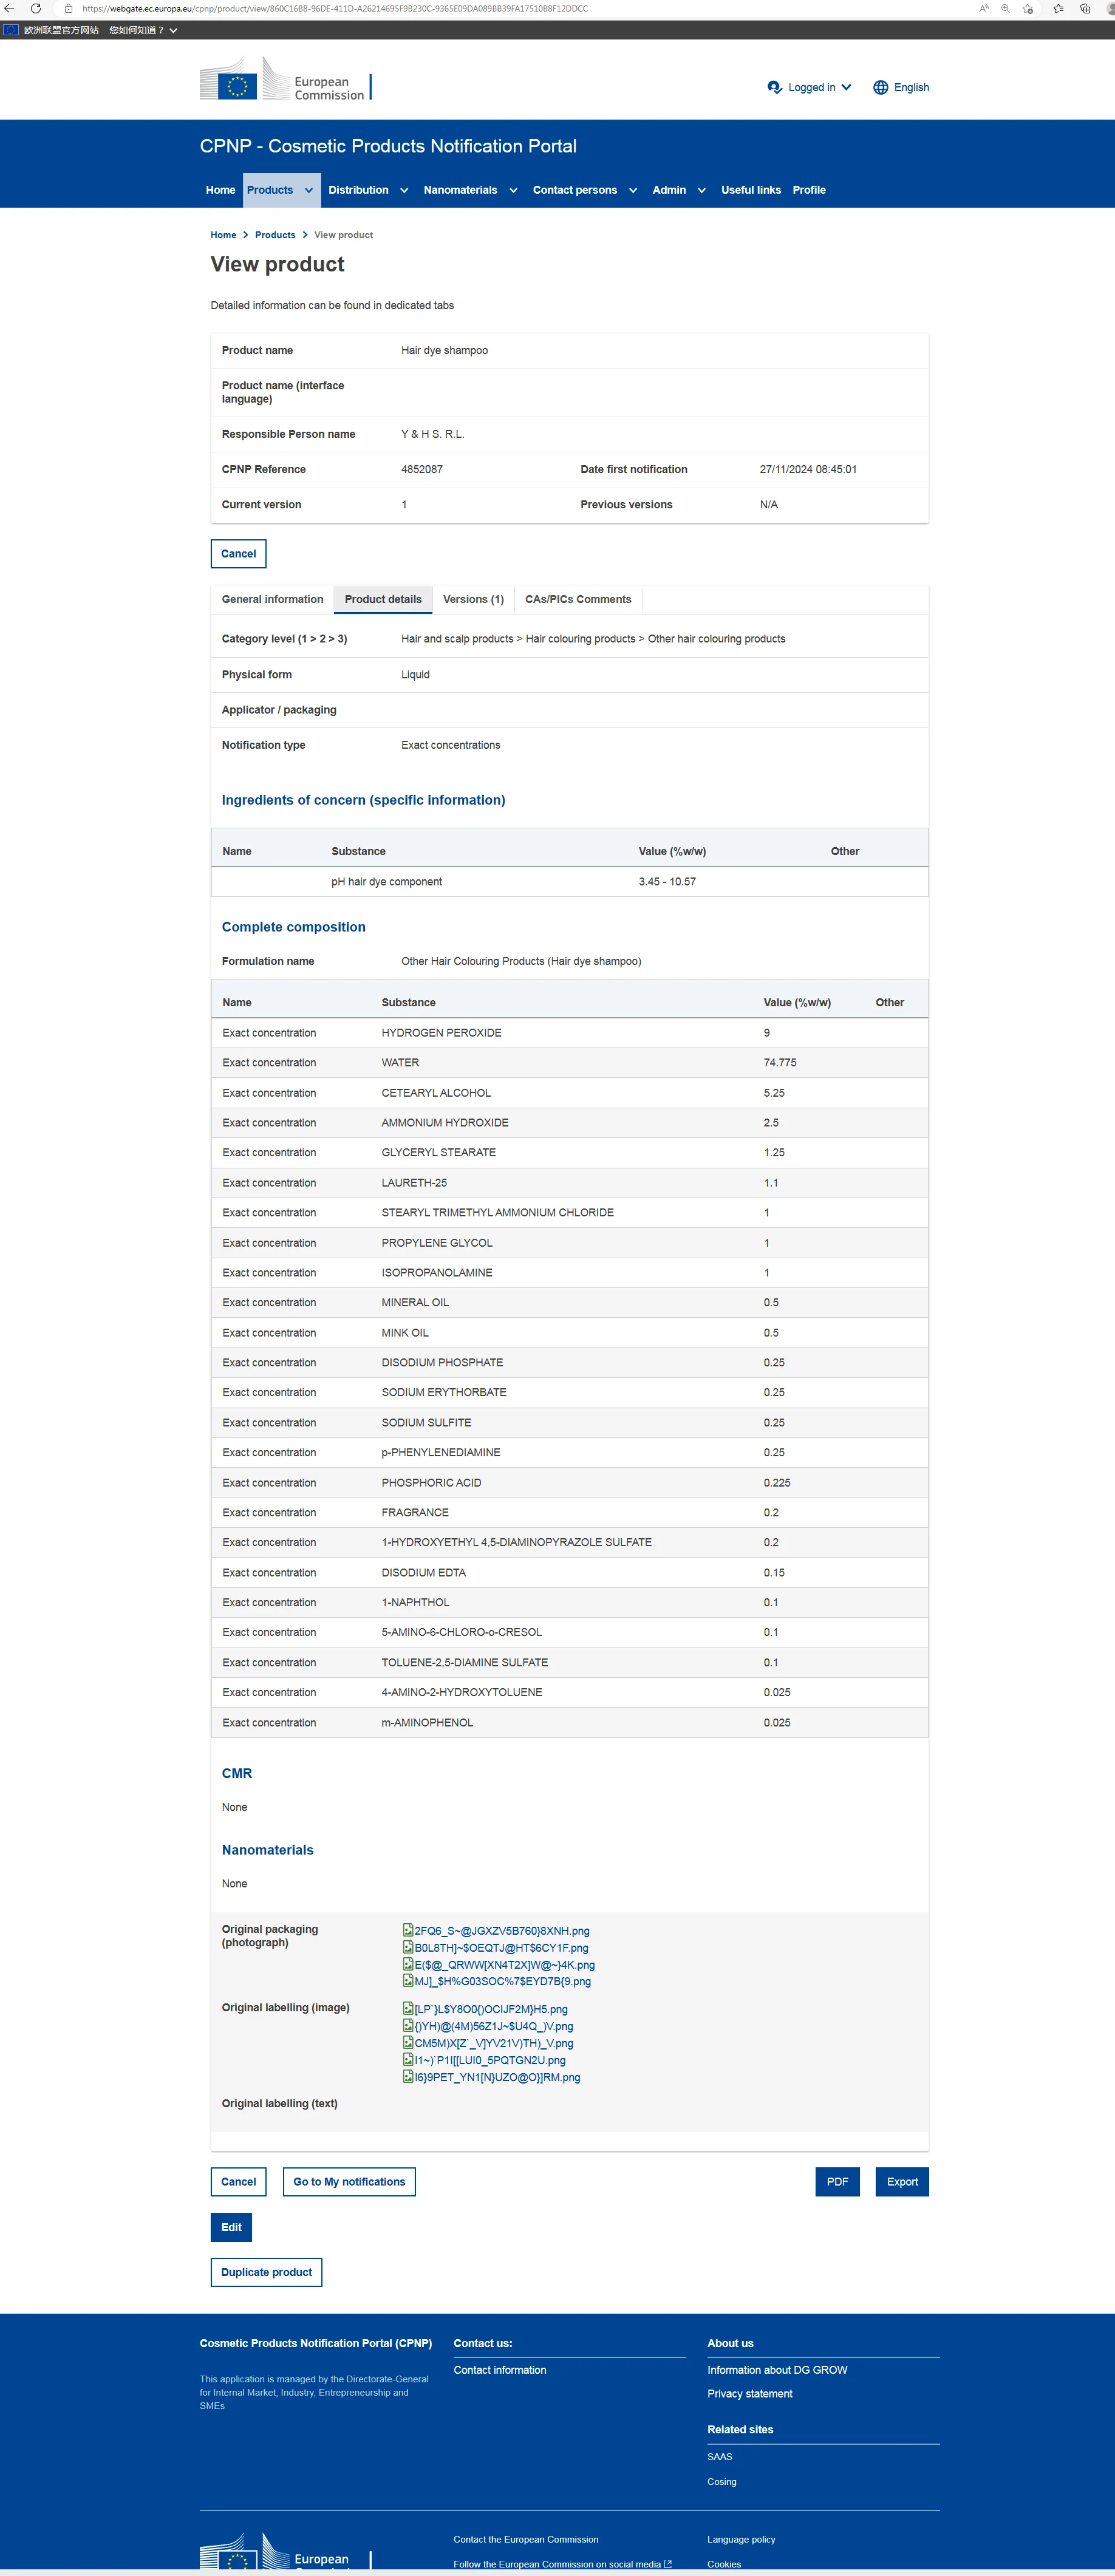The width and height of the screenshot is (1115, 2576).
Task: Click the zoom magnifier icon in address bar
Action: 1005,8
